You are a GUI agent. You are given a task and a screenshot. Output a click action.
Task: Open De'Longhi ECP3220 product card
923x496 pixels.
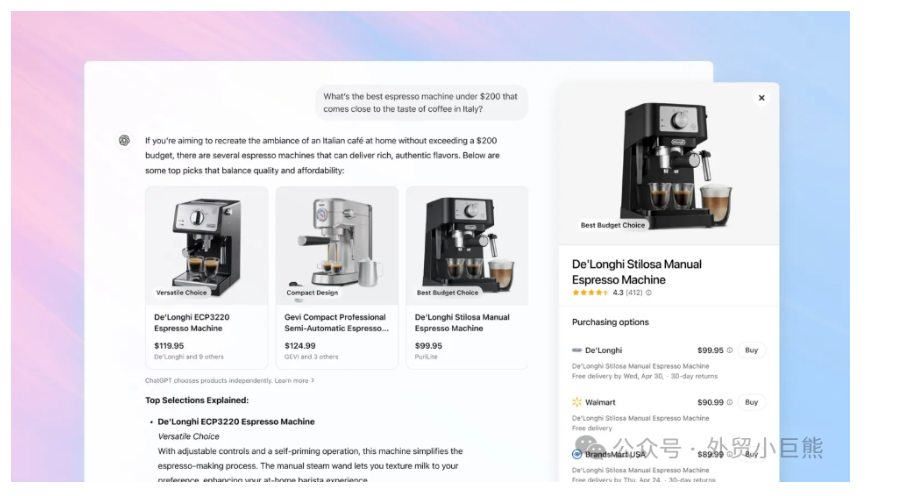pos(207,278)
